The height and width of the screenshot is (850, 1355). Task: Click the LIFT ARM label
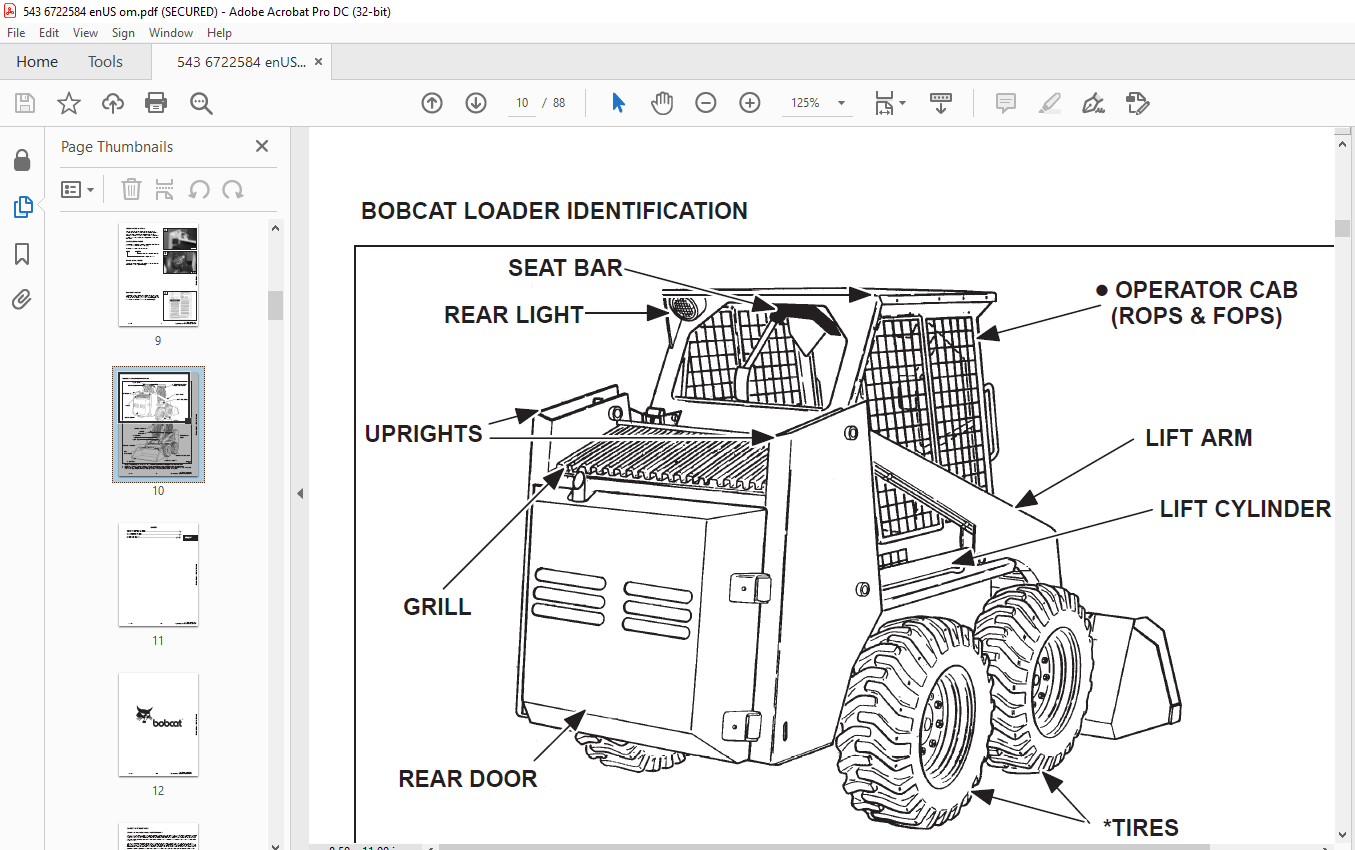[1199, 438]
